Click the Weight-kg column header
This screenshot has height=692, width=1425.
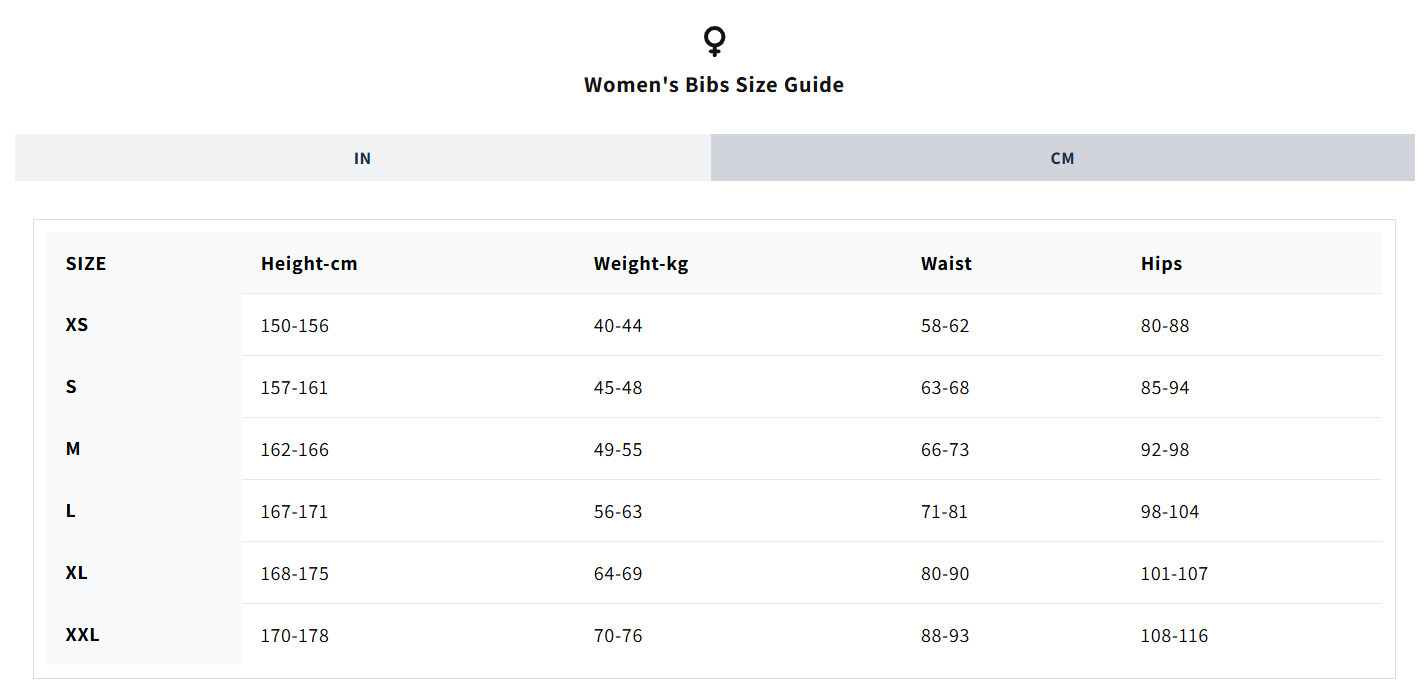coord(641,264)
